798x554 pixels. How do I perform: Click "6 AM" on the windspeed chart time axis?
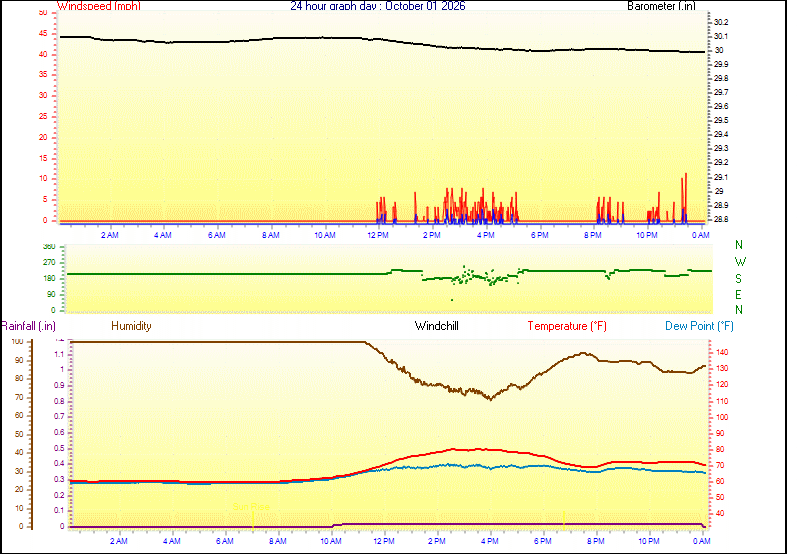coord(217,235)
